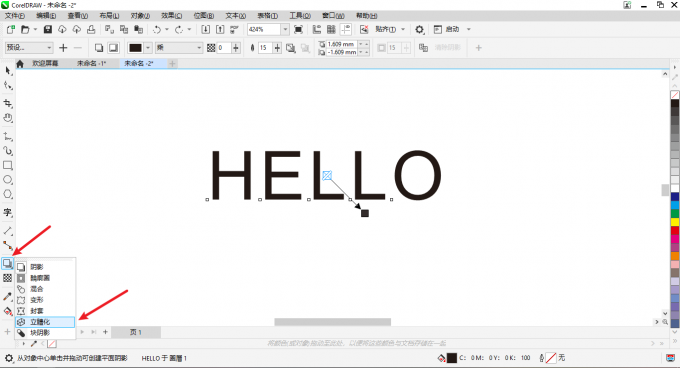Select the Eyedropper tool in toolbox

tap(7, 296)
